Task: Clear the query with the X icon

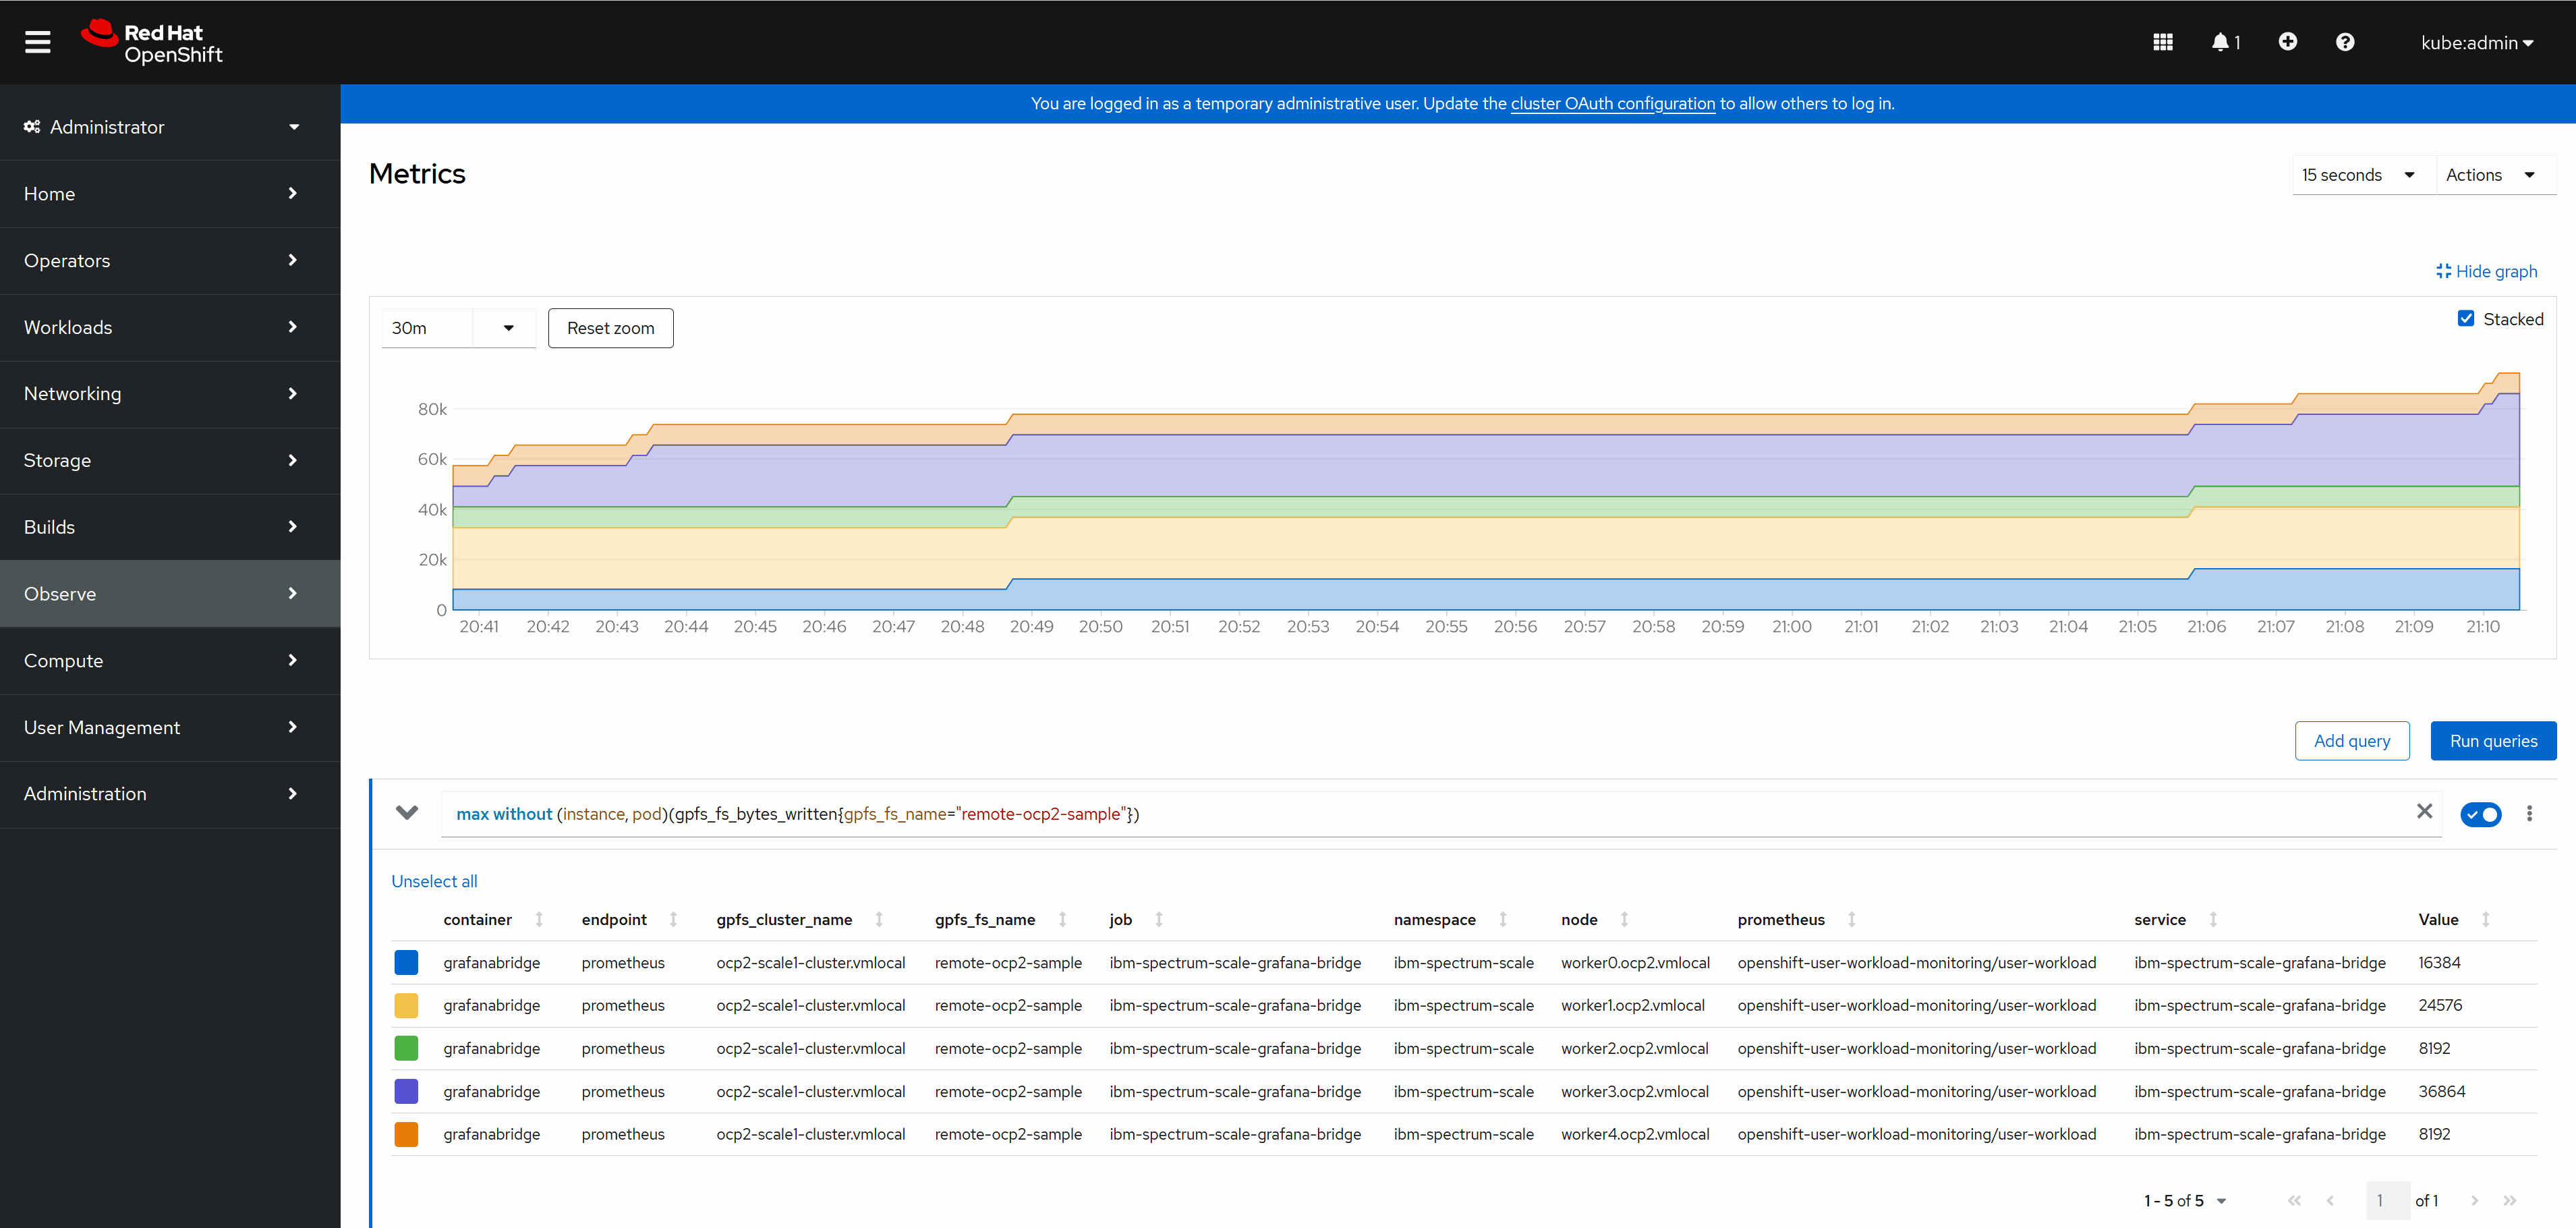Action: pyautogui.click(x=2424, y=812)
